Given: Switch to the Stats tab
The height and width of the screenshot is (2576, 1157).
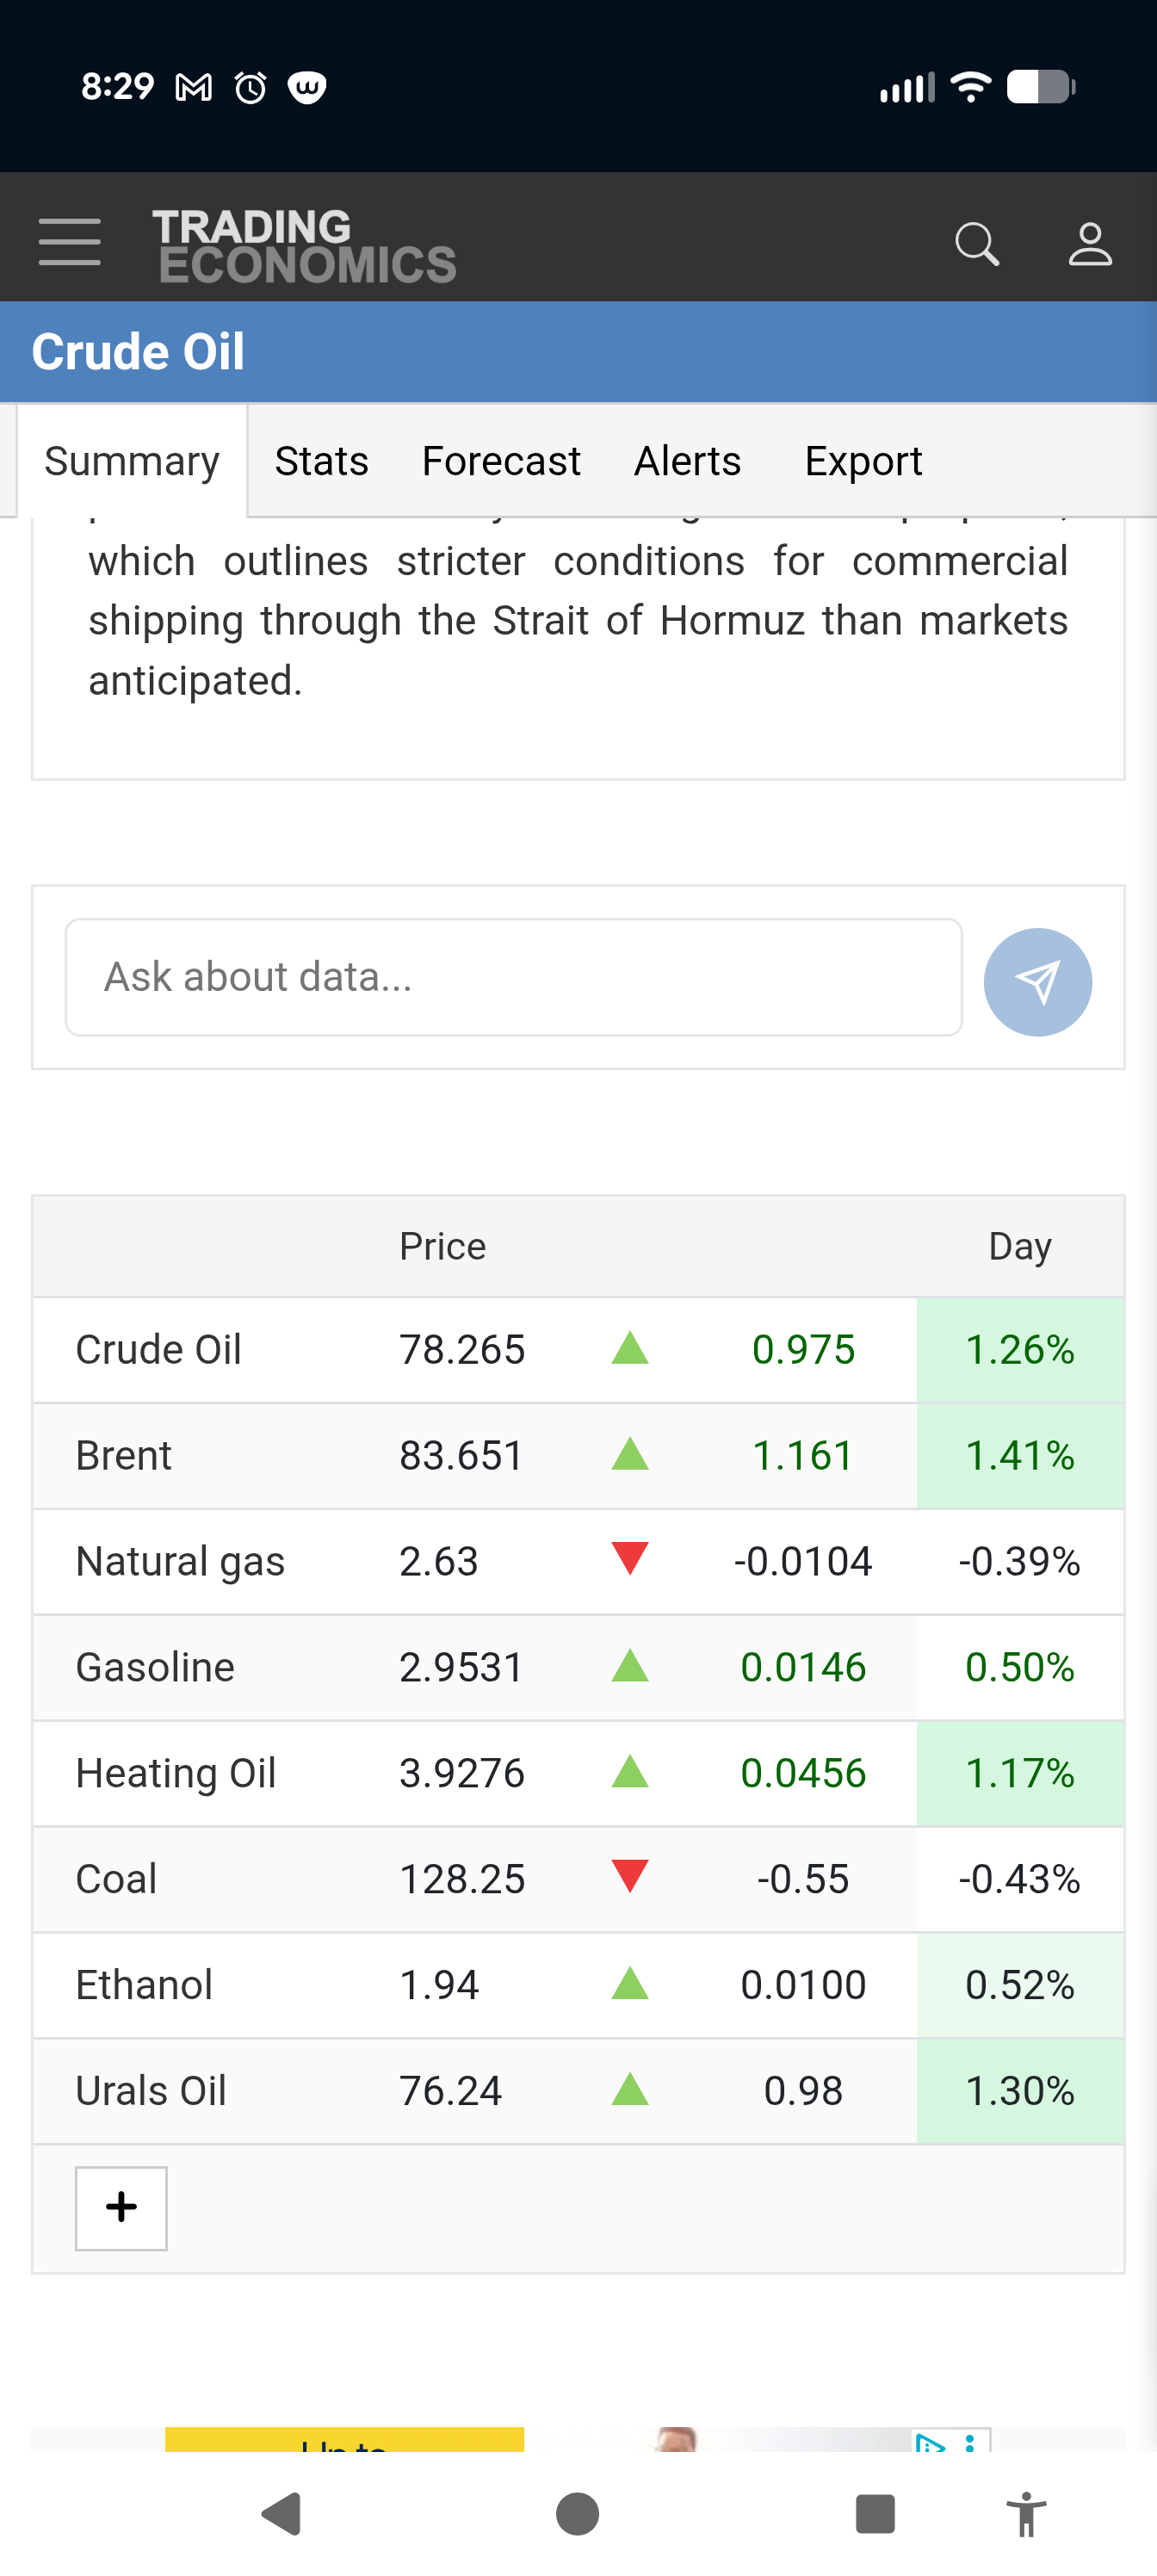Looking at the screenshot, I should [321, 461].
